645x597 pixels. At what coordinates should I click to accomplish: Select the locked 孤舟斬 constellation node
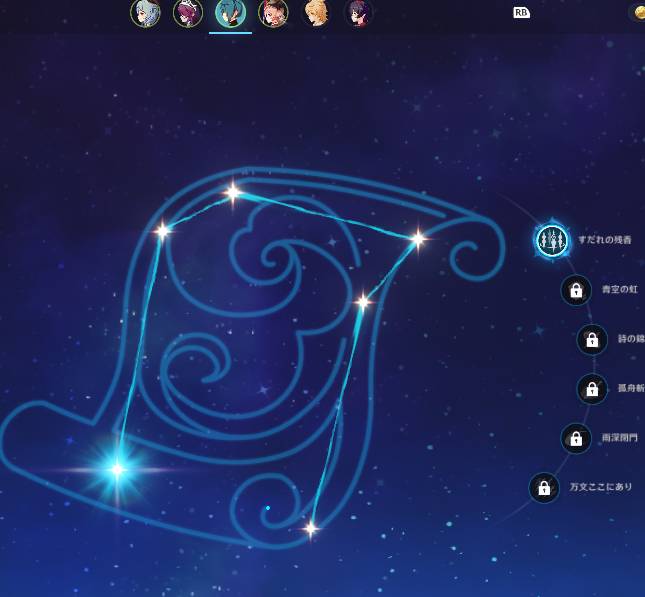click(x=592, y=388)
